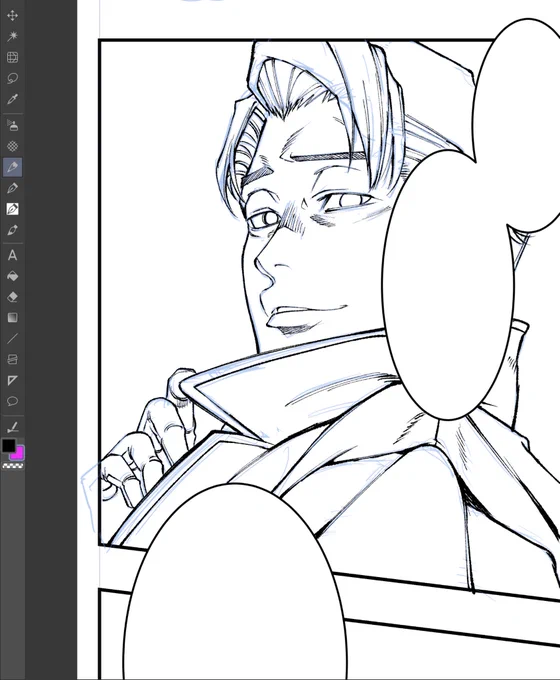Select the Frame border tool
The image size is (560, 680).
tap(12, 360)
